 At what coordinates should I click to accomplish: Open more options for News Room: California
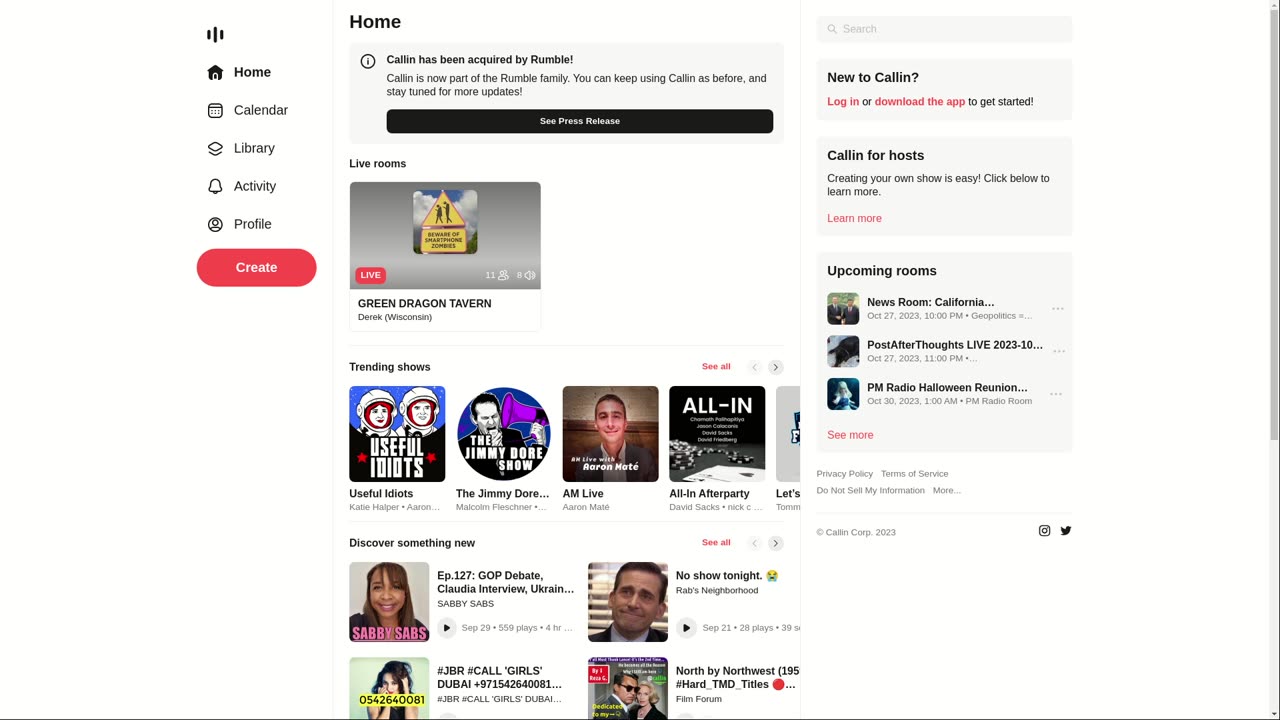1057,309
